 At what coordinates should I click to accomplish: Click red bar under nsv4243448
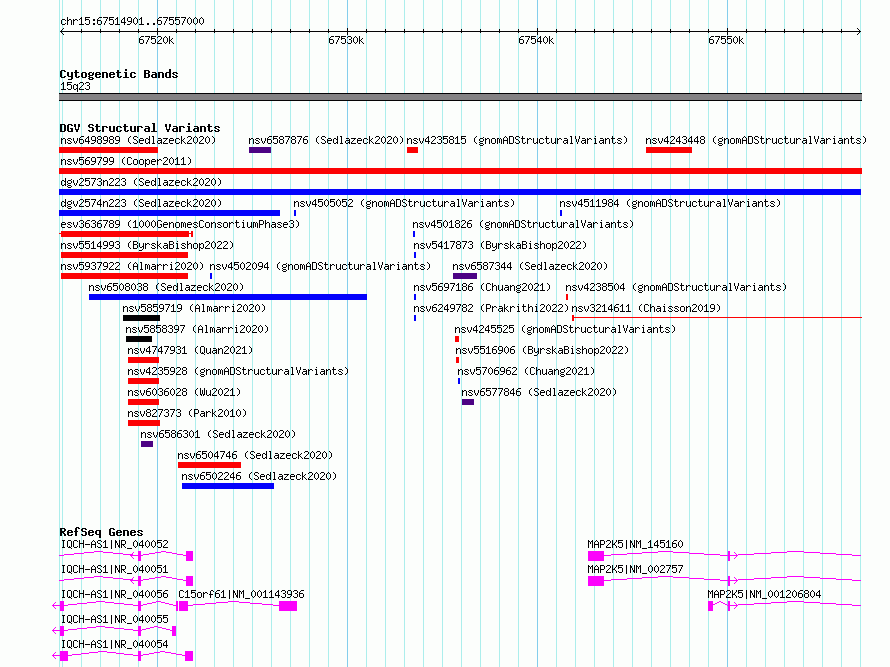click(x=669, y=150)
